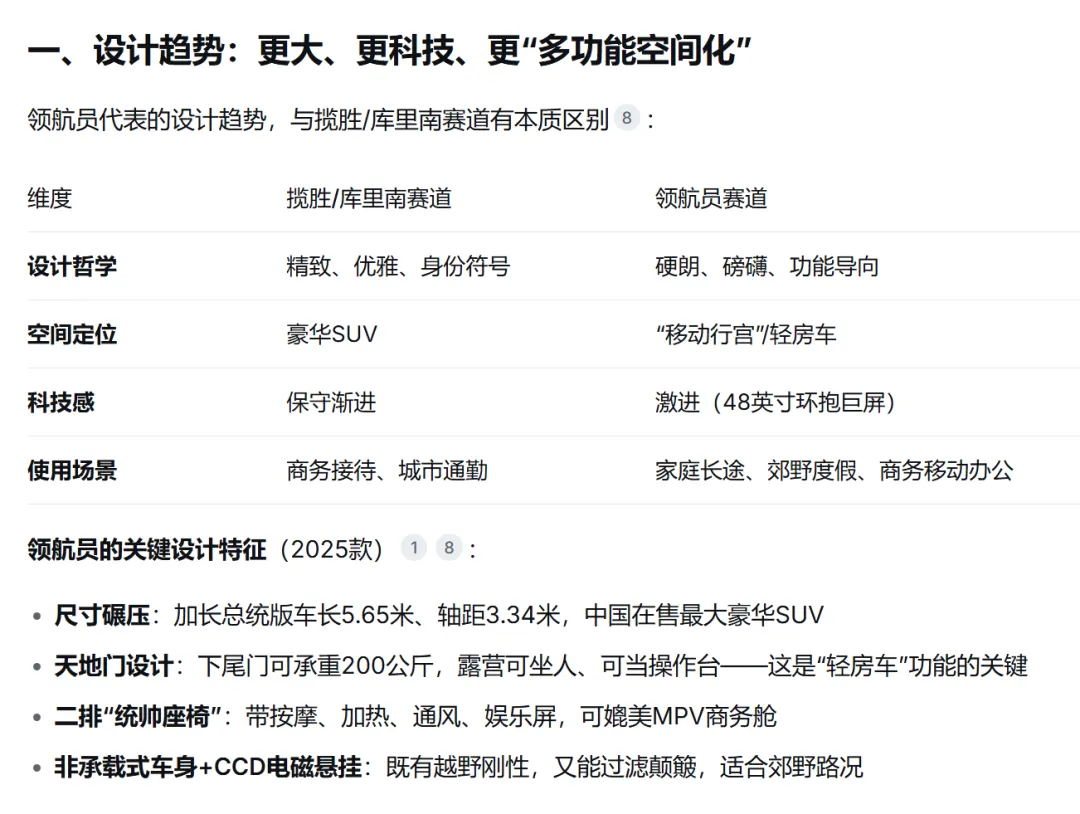
Task: Click the cell "移动行宫"/轻房车
Action: [x=746, y=334]
